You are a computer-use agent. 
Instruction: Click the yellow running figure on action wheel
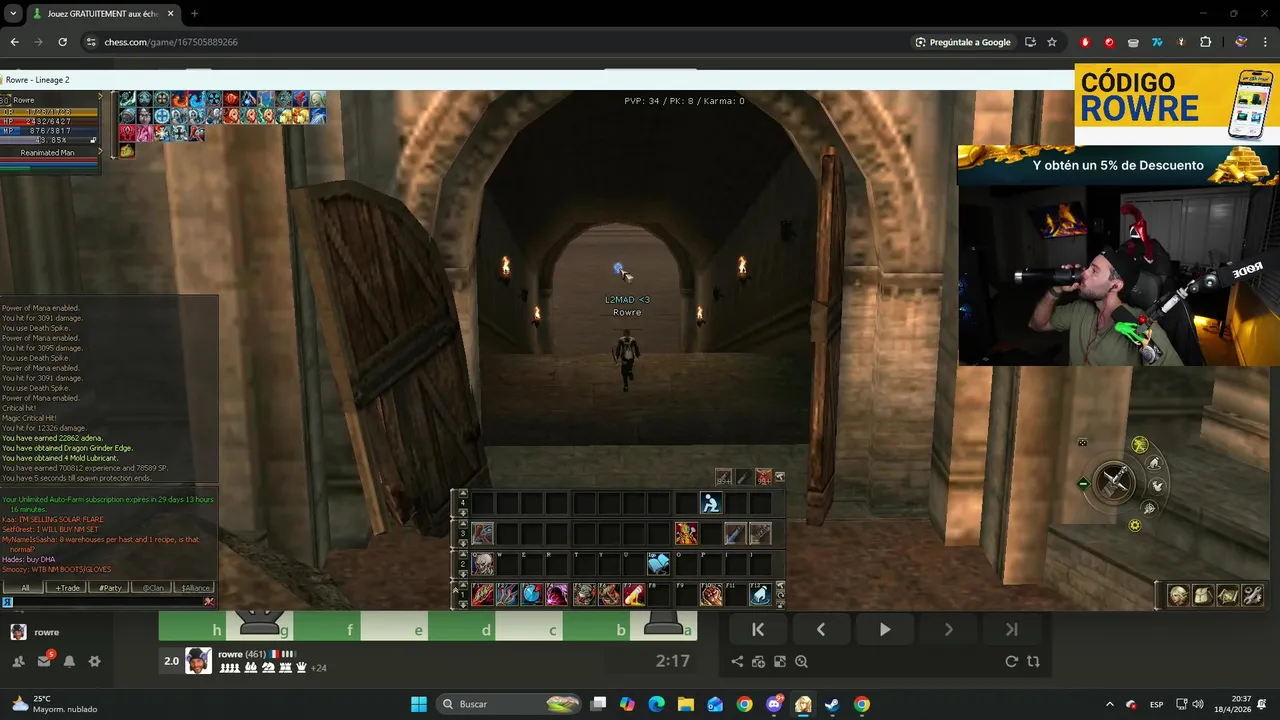(1140, 445)
